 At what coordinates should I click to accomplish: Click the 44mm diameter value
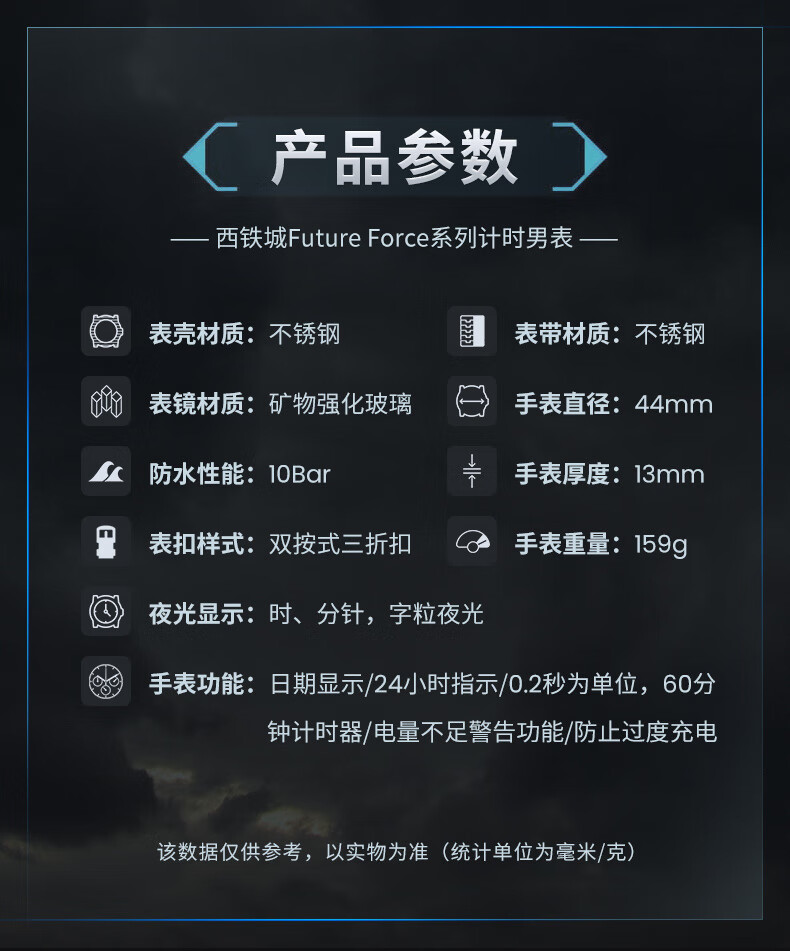pyautogui.click(x=673, y=404)
